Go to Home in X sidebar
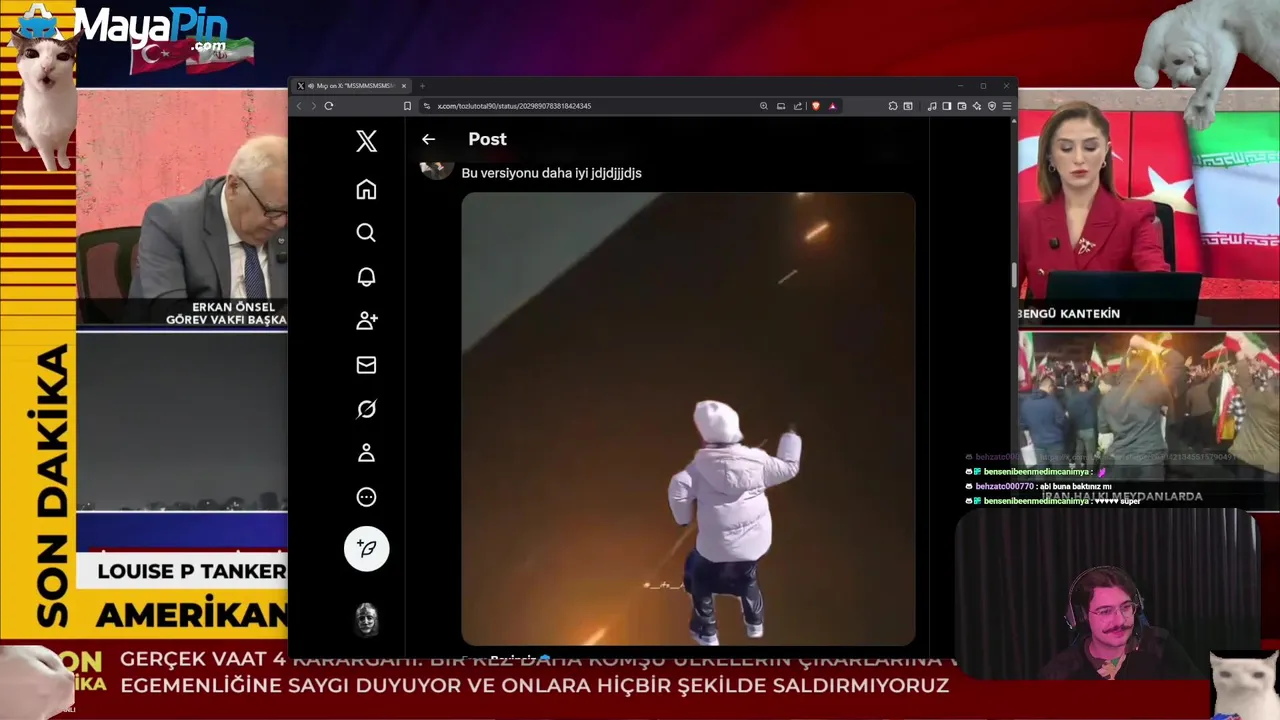Screen dimensions: 1280x720 (366, 189)
